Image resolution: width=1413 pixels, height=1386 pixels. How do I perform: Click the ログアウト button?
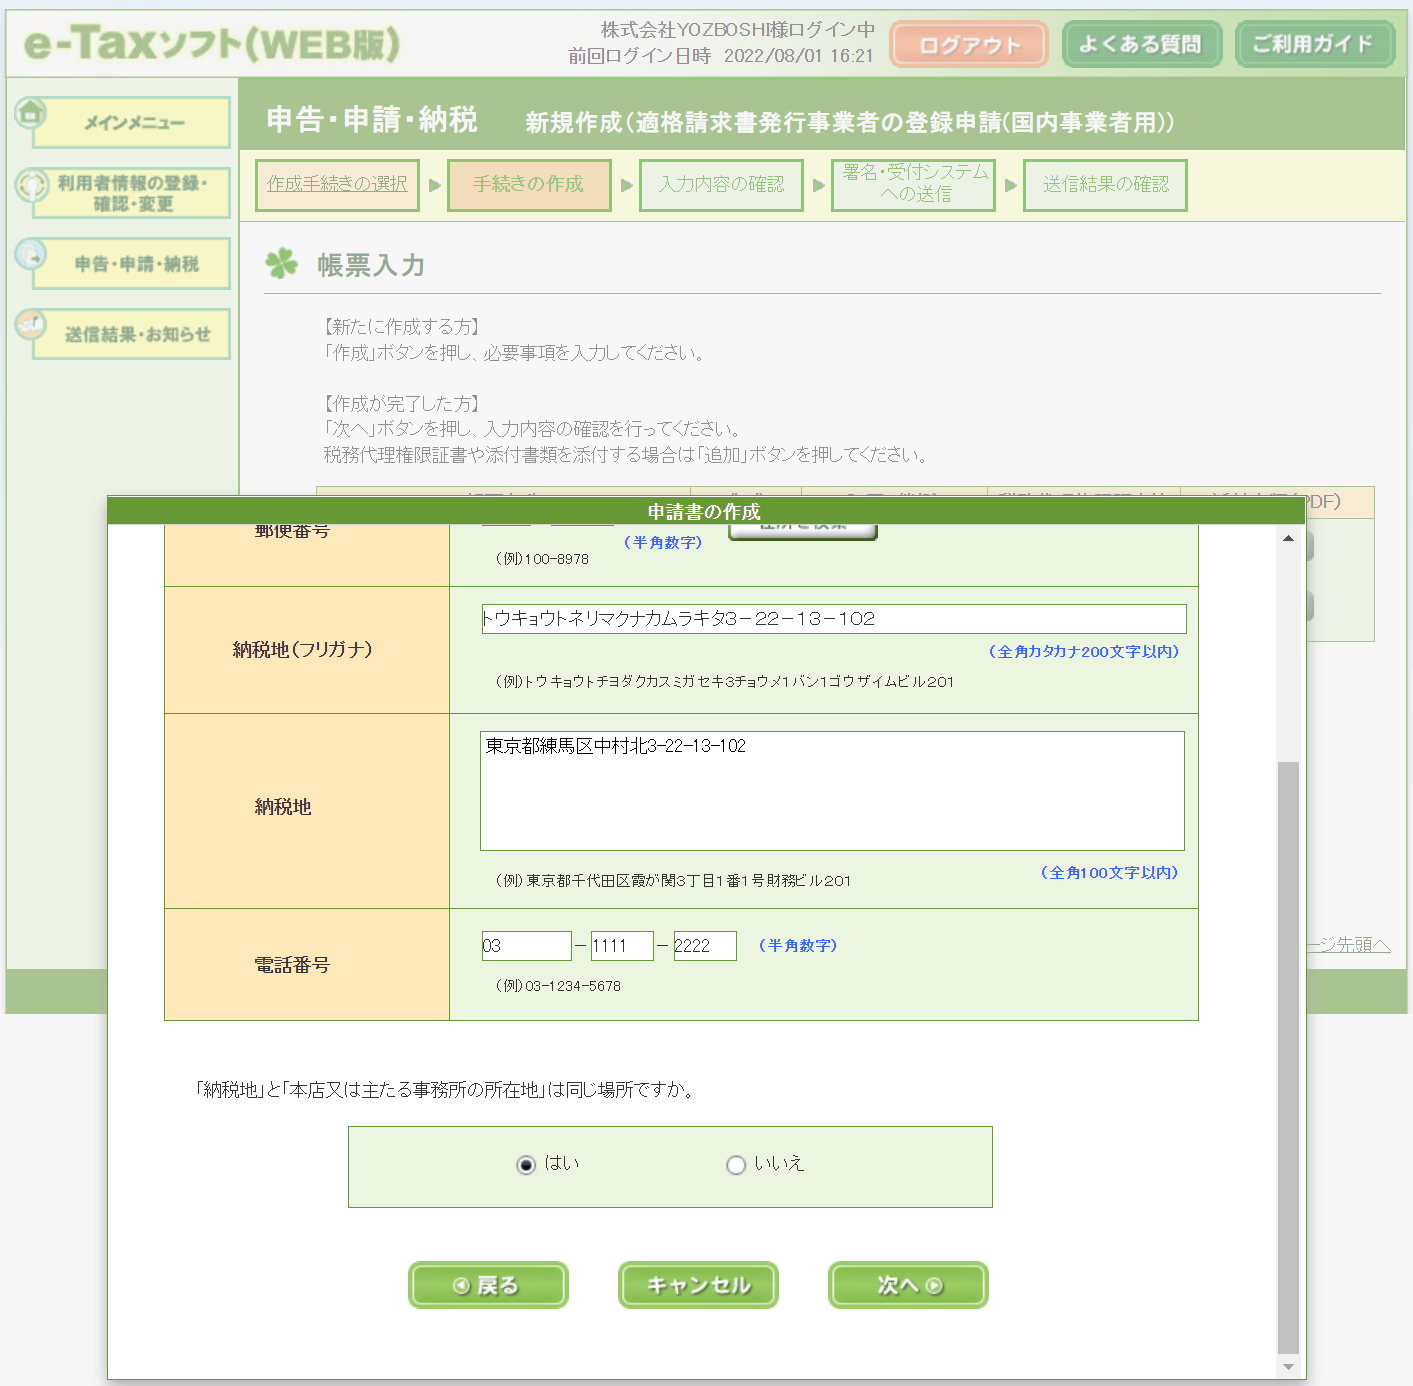[x=969, y=45]
